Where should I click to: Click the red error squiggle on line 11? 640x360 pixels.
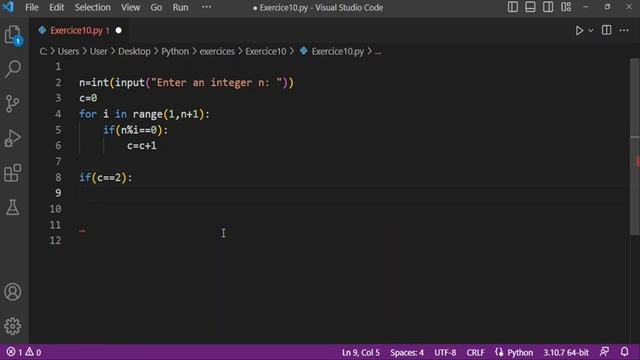coord(82,231)
